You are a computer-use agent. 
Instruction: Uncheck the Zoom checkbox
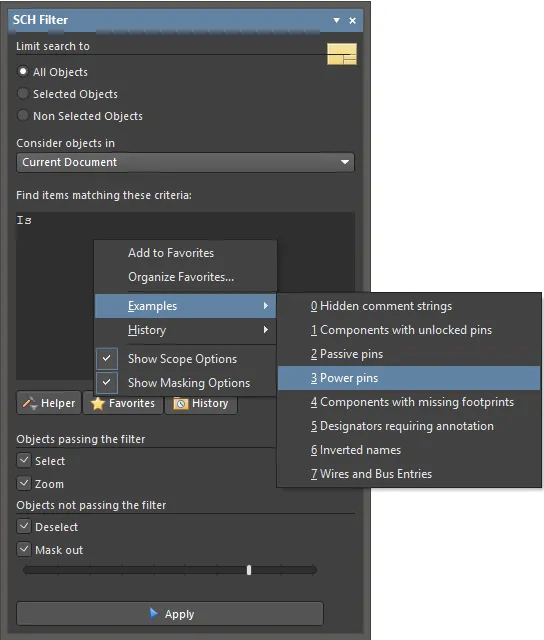pos(24,483)
